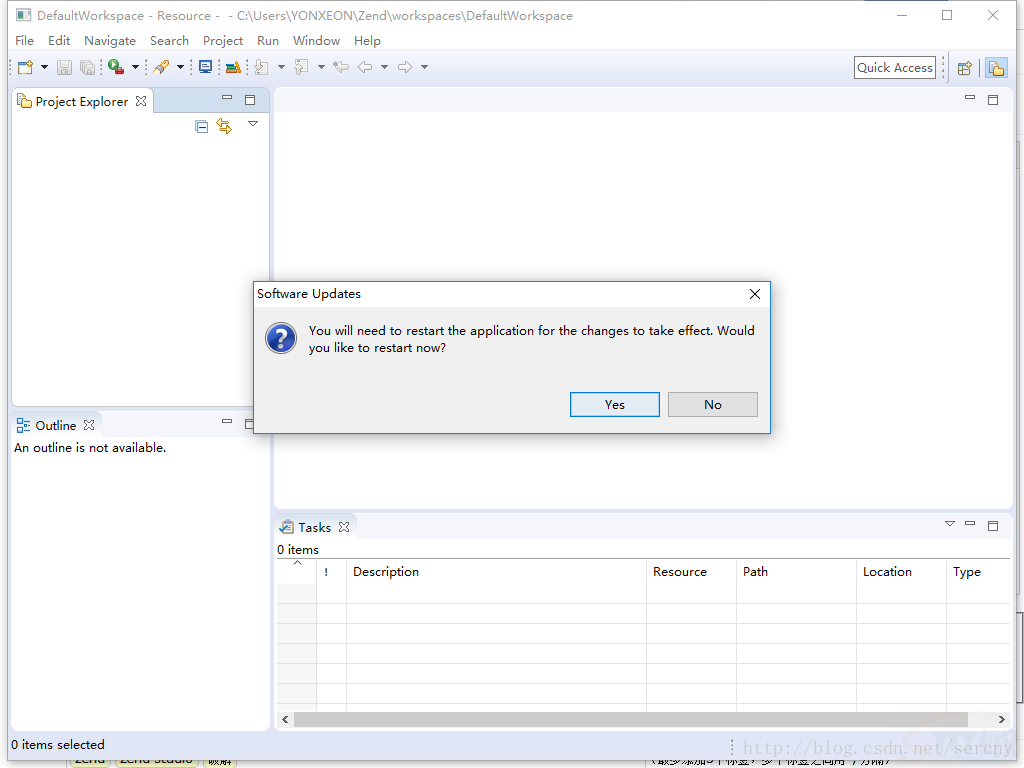Sort tasks by Location column header

click(x=901, y=571)
